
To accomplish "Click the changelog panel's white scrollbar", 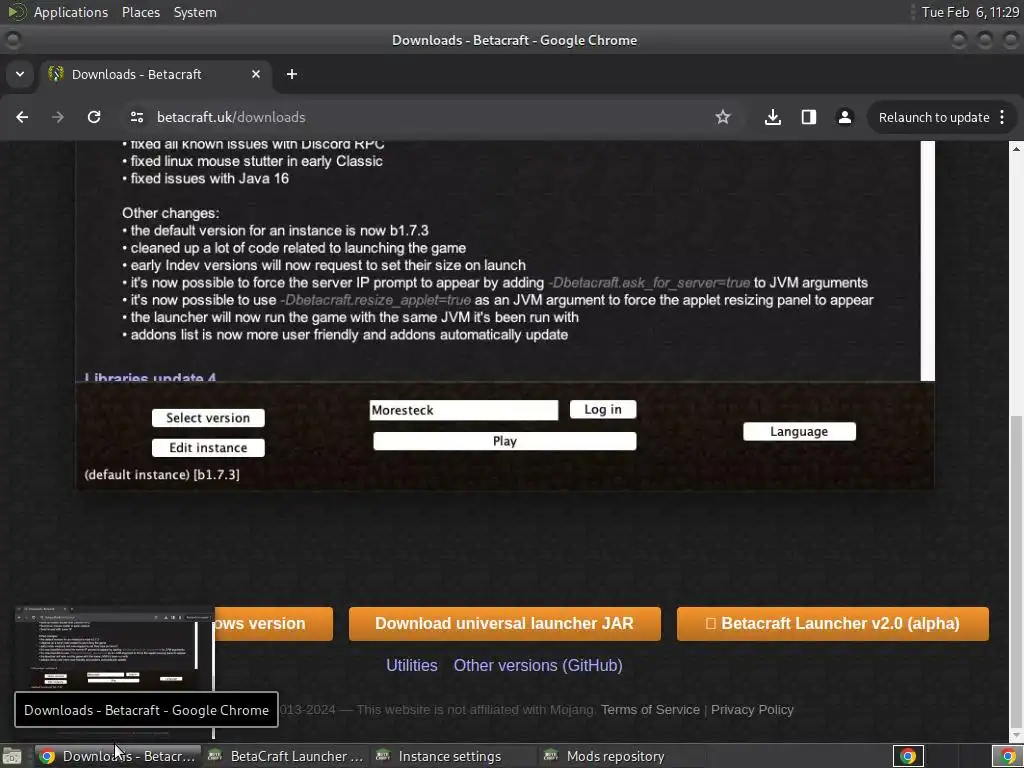I will tap(928, 260).
